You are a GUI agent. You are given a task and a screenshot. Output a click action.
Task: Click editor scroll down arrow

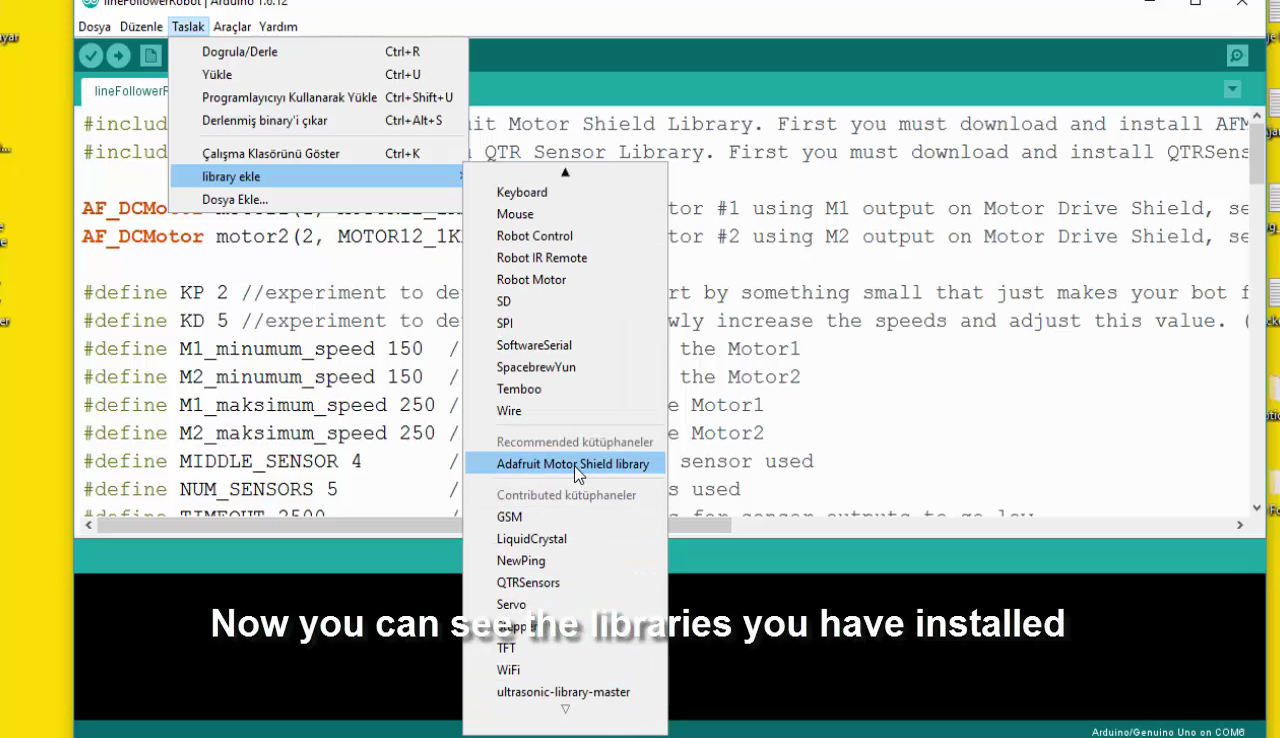click(1257, 507)
